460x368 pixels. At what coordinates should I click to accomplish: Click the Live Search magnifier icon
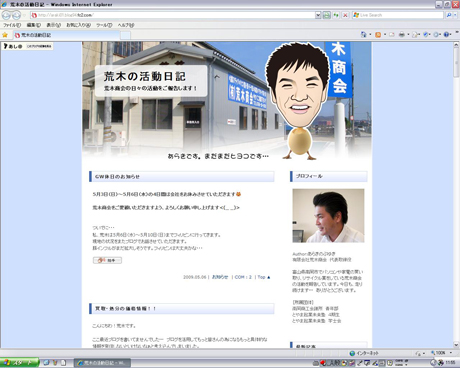point(449,15)
